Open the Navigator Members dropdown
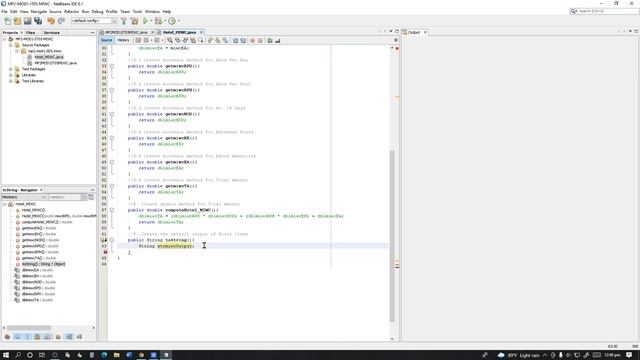 pyautogui.click(x=24, y=197)
